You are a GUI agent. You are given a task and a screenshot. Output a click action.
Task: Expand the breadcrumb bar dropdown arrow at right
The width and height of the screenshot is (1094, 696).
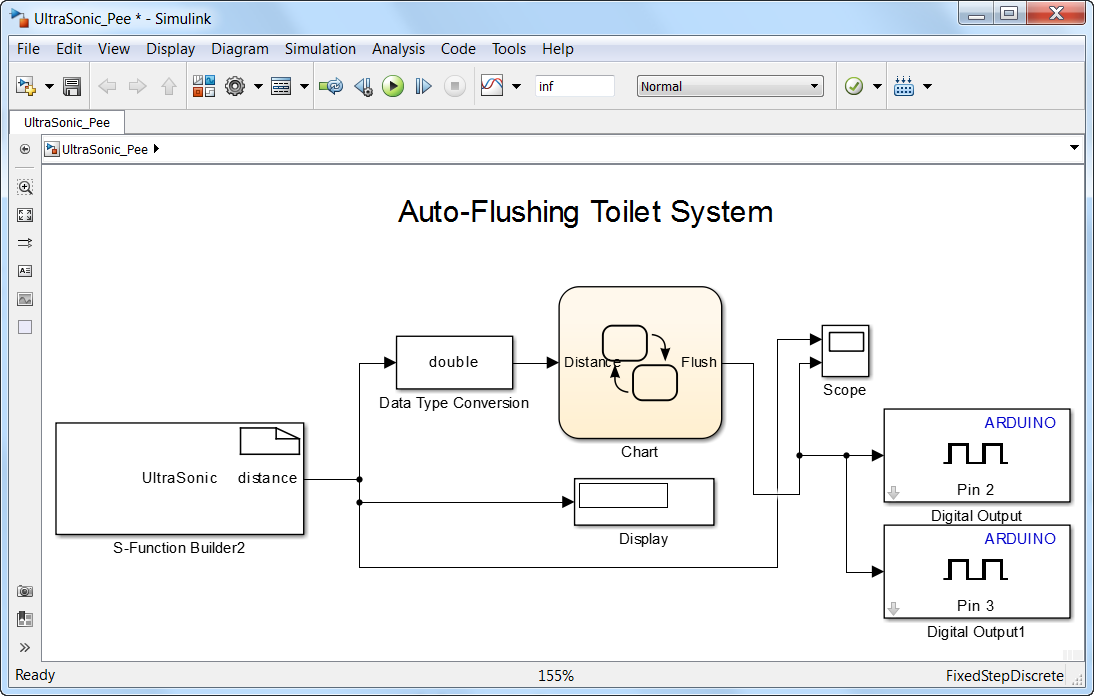1074,148
